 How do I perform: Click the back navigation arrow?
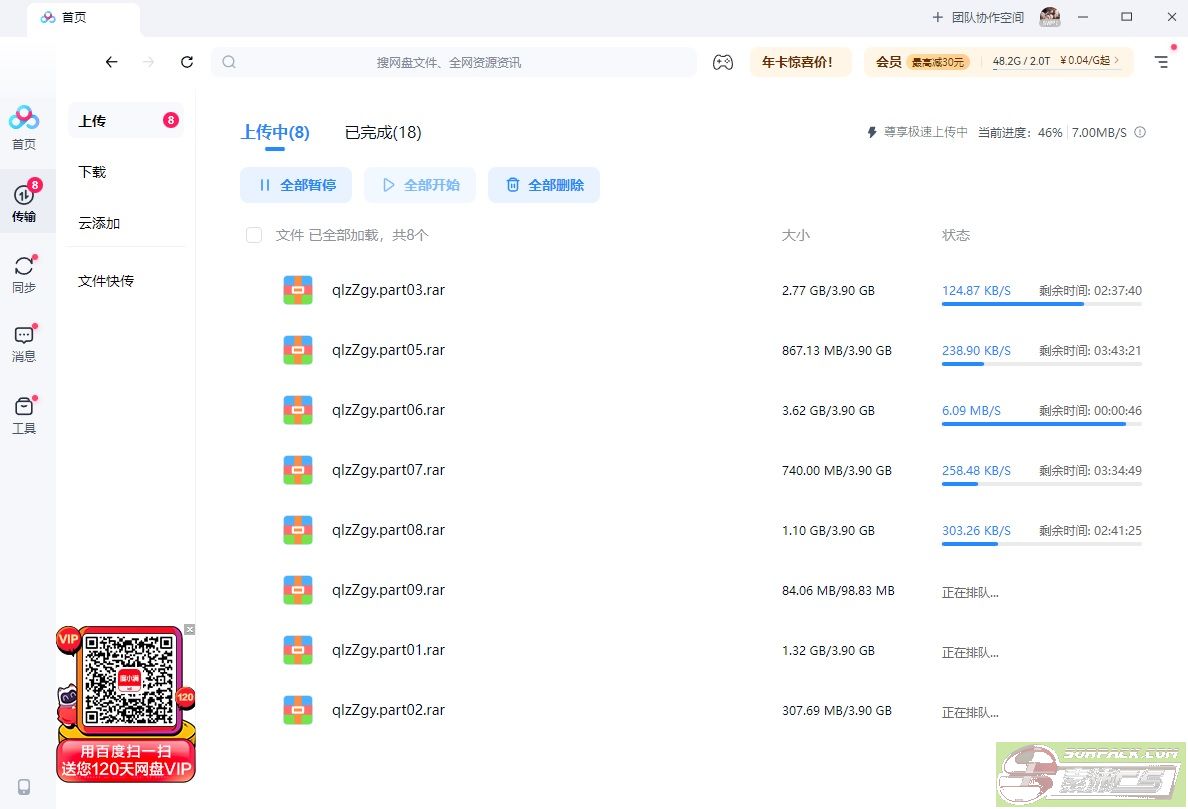point(111,62)
